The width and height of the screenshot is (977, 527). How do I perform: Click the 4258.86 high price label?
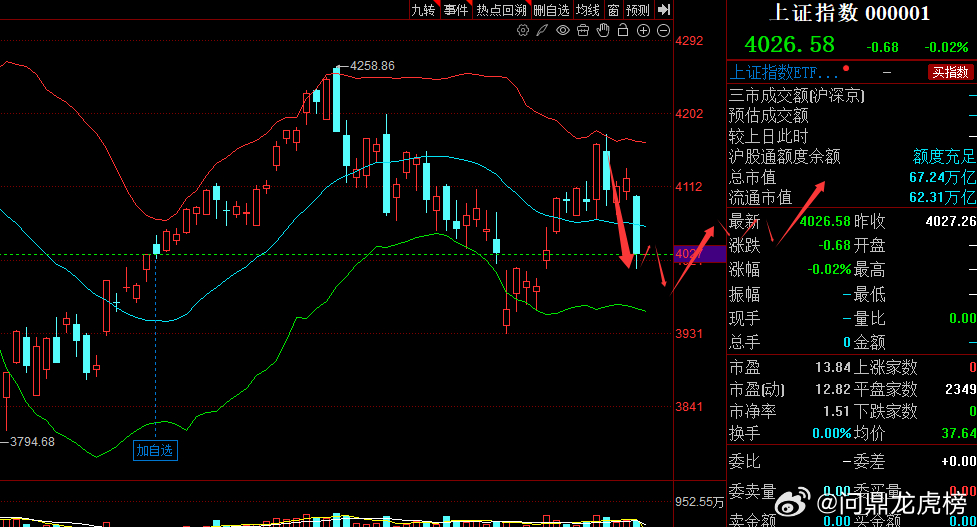[372, 65]
